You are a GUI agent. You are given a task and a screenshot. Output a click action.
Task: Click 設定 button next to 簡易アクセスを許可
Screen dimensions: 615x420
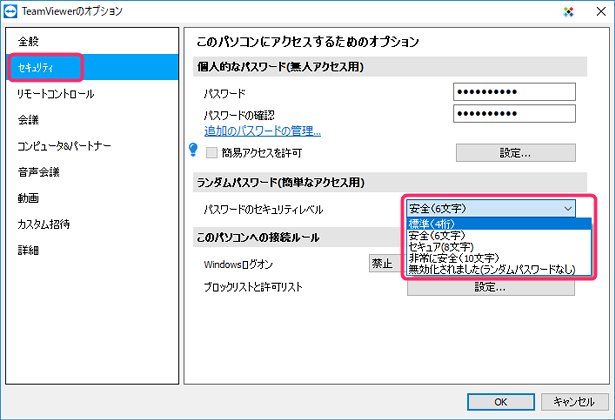(515, 153)
